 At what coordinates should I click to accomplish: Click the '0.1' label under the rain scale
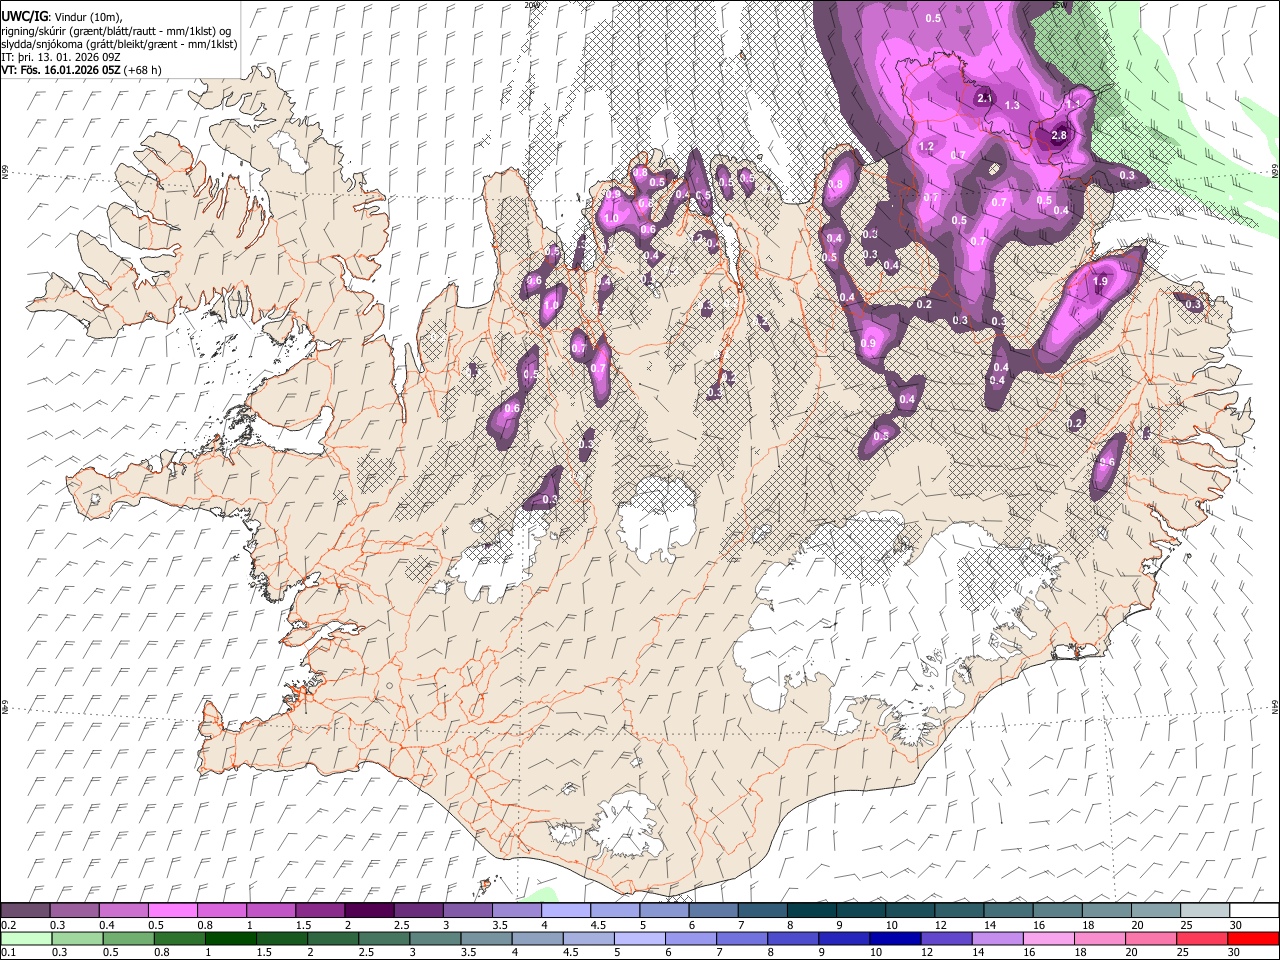click(7, 953)
